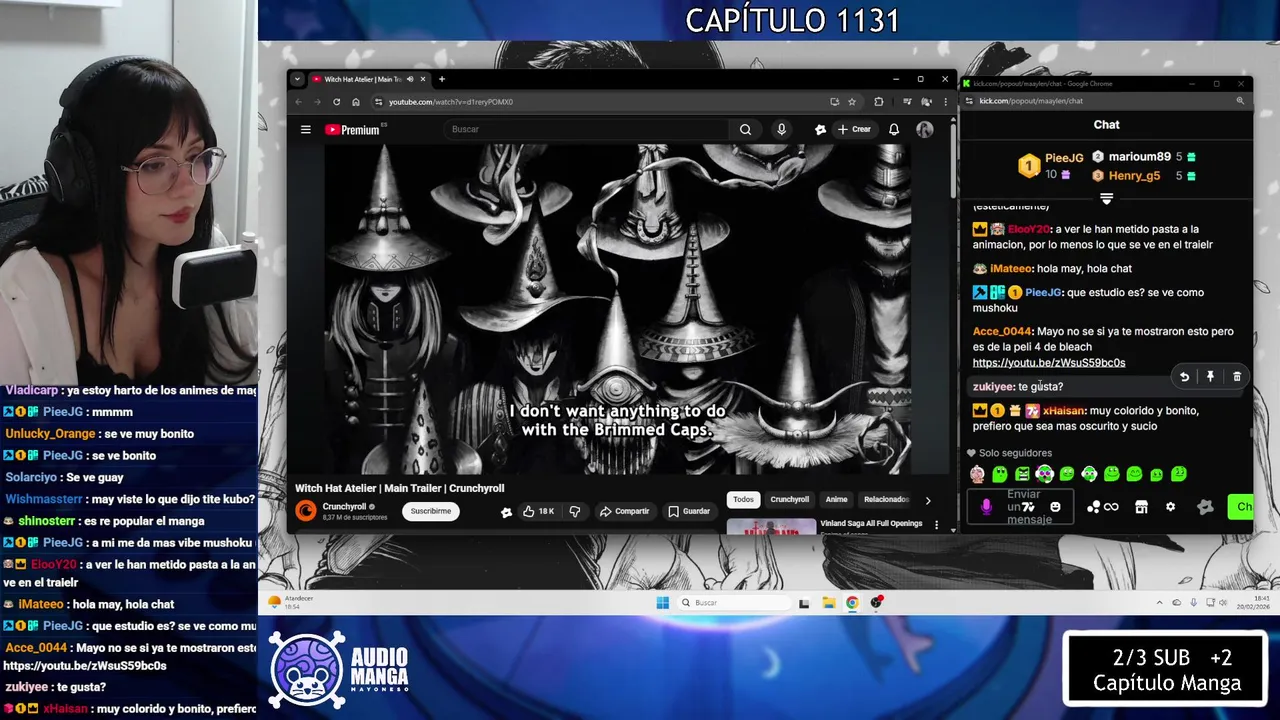Click the taskbar Buscar search box
The image size is (1280, 720).
[x=732, y=603]
